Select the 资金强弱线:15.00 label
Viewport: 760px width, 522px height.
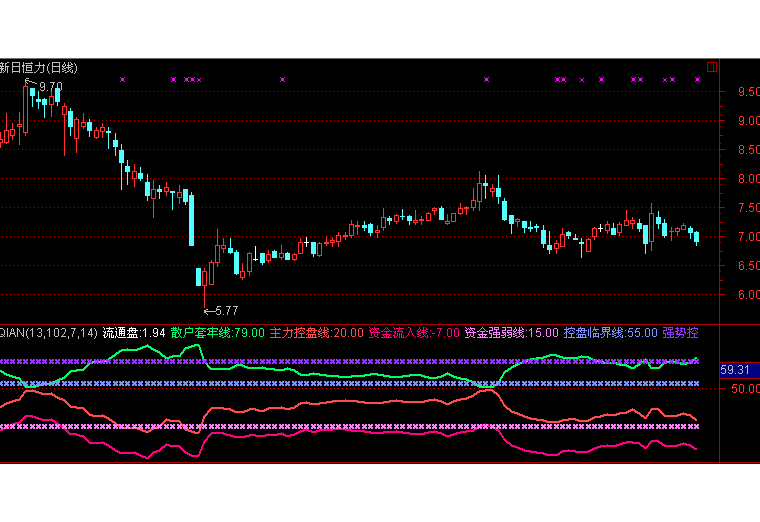click(511, 332)
